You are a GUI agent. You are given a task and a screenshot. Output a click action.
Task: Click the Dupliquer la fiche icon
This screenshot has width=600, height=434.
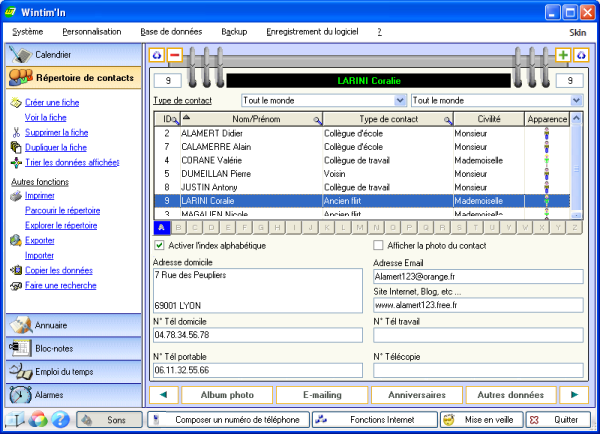16,147
